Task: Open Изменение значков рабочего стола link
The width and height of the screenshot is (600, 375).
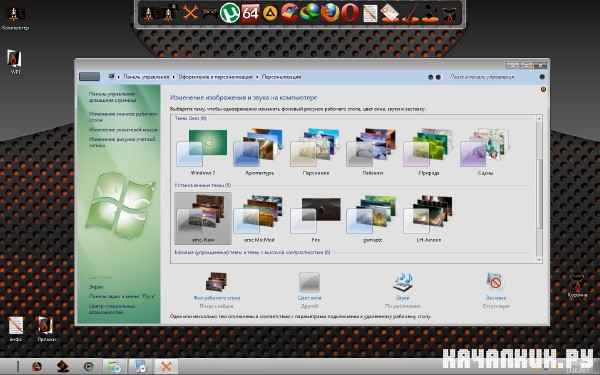Action: [123, 117]
